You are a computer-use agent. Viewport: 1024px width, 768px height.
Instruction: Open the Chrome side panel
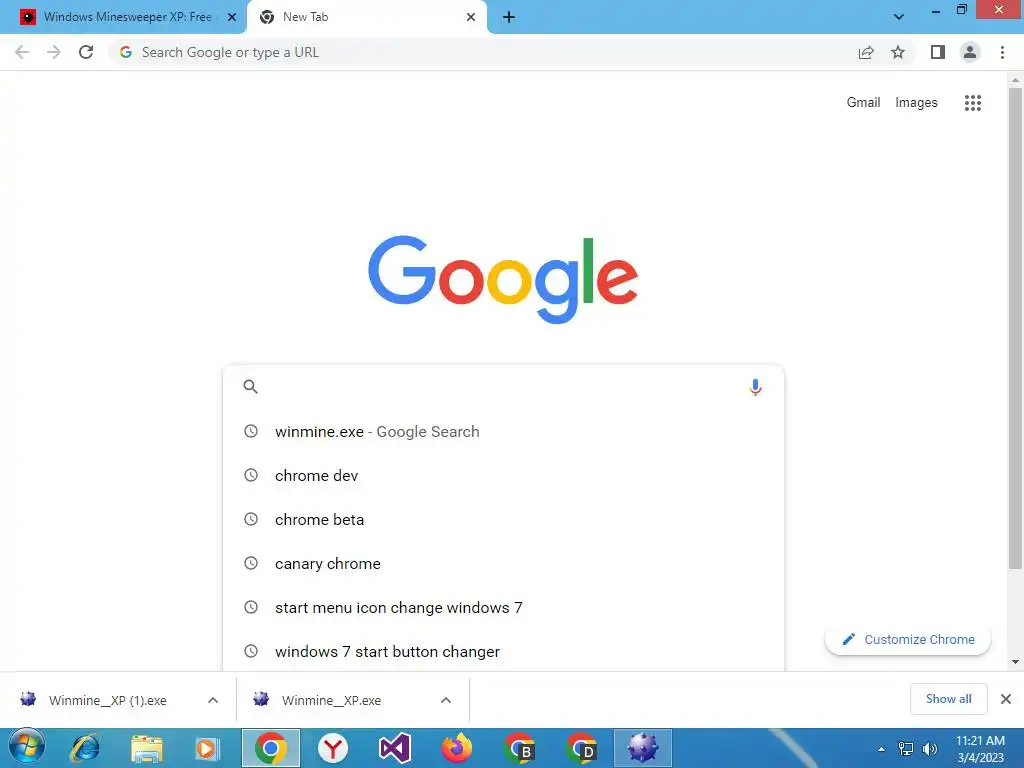(938, 52)
